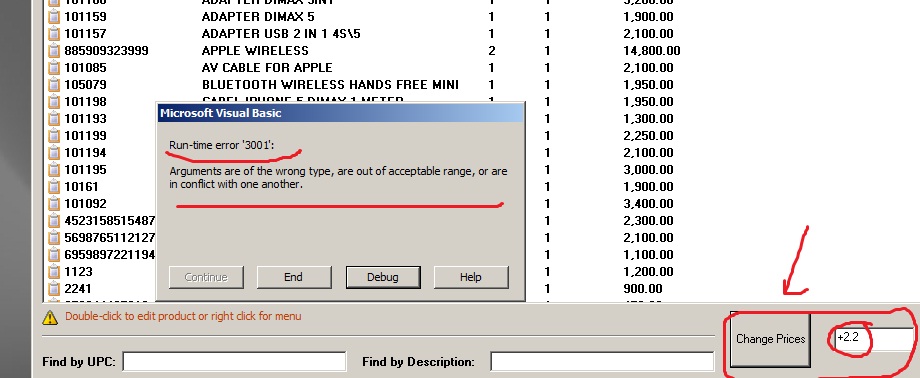920x378 pixels.
Task: Click UPC code 4523158515487
Action: coord(110,221)
